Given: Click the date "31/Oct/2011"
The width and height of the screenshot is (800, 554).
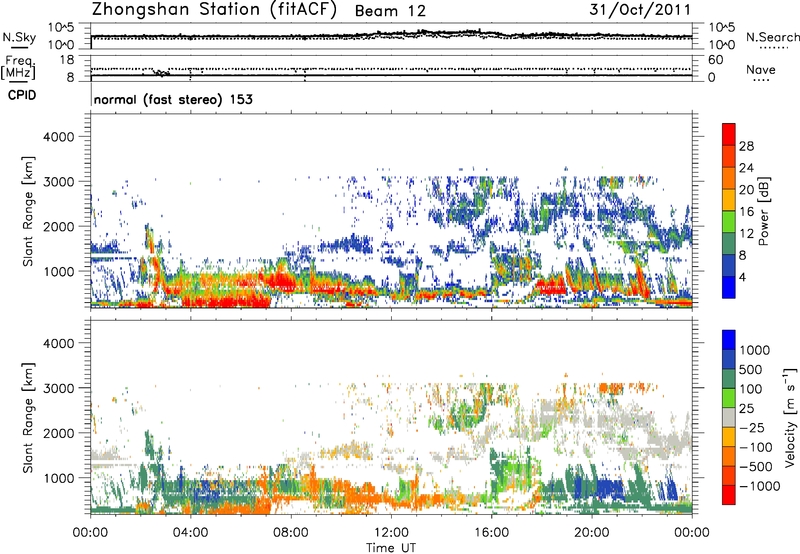Looking at the screenshot, I should click(x=640, y=10).
